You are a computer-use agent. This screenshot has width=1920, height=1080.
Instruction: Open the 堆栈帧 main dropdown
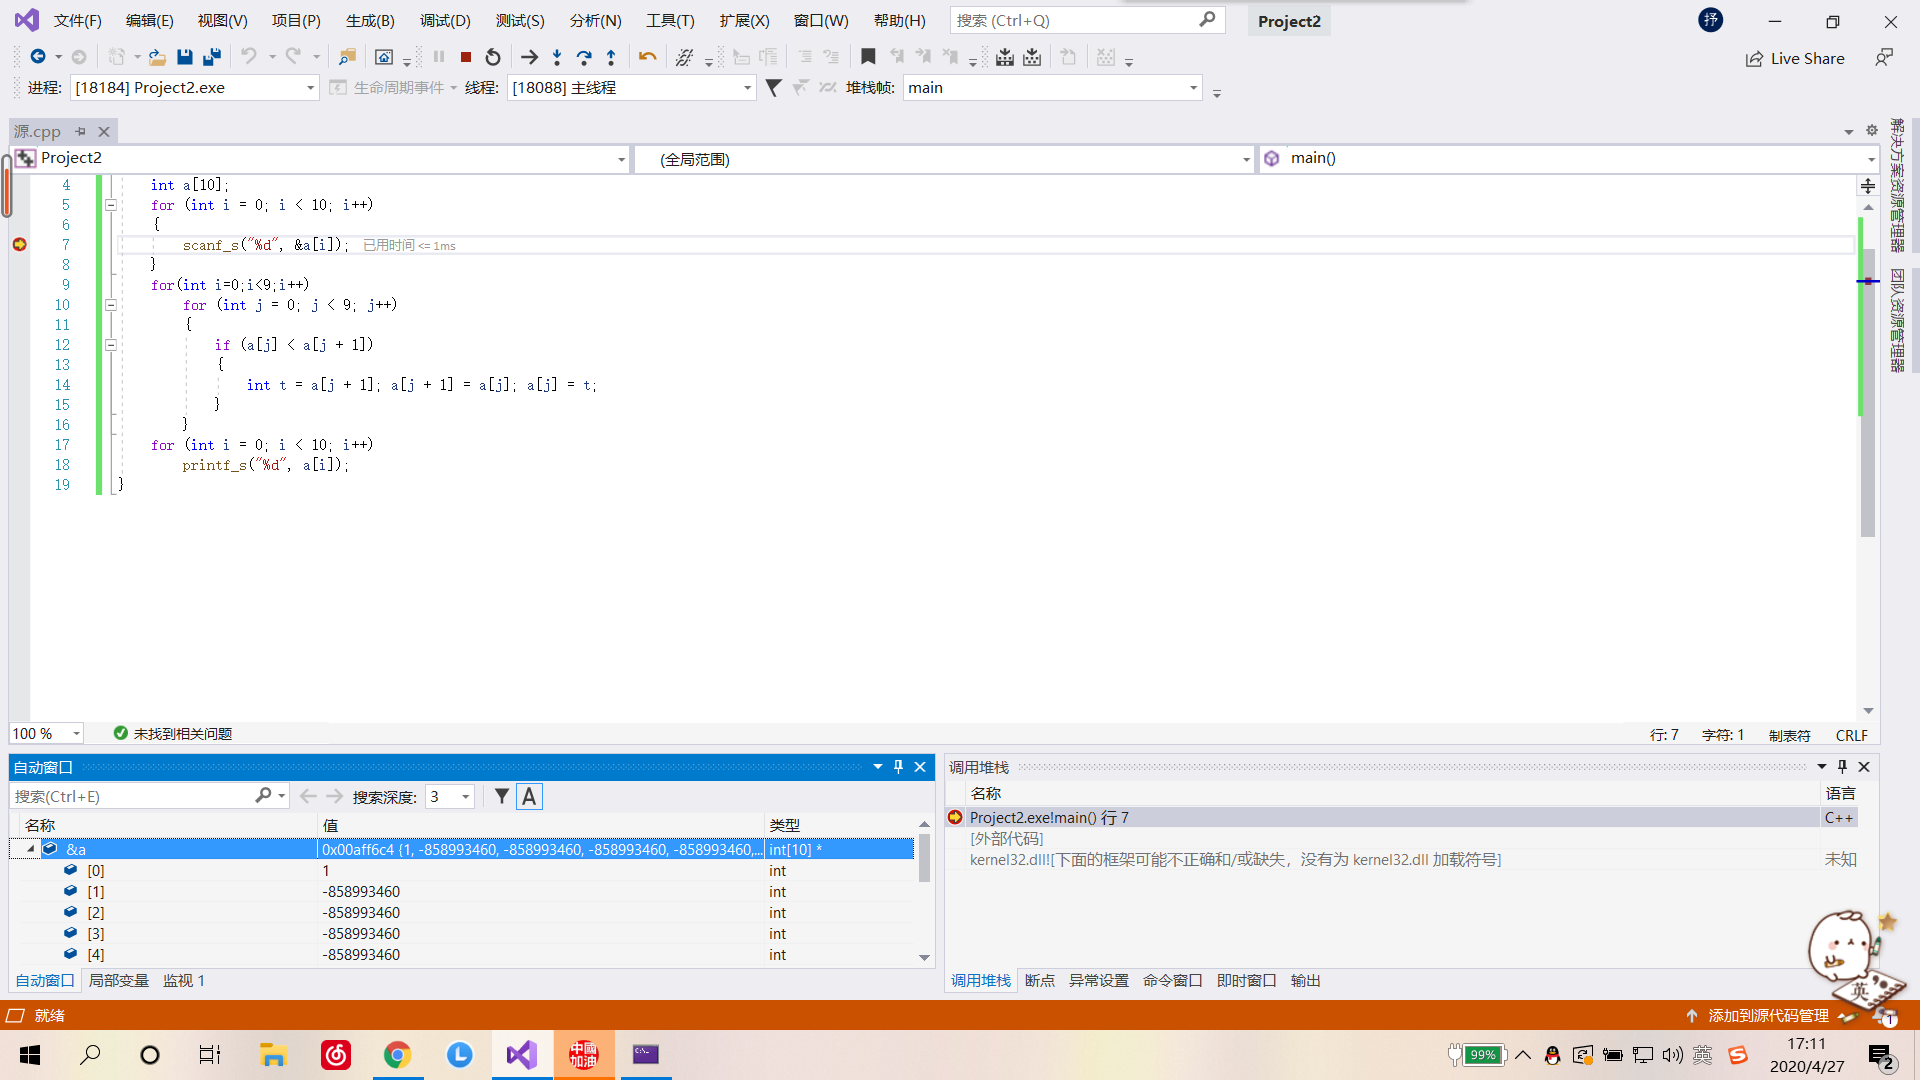click(1193, 88)
